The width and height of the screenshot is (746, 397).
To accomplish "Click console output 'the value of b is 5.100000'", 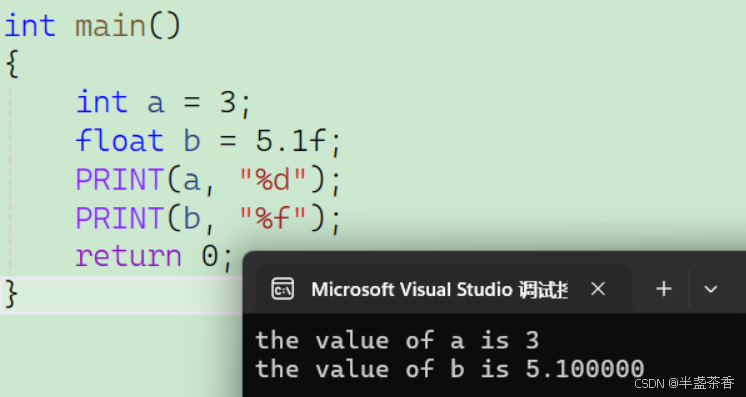I will coord(450,369).
